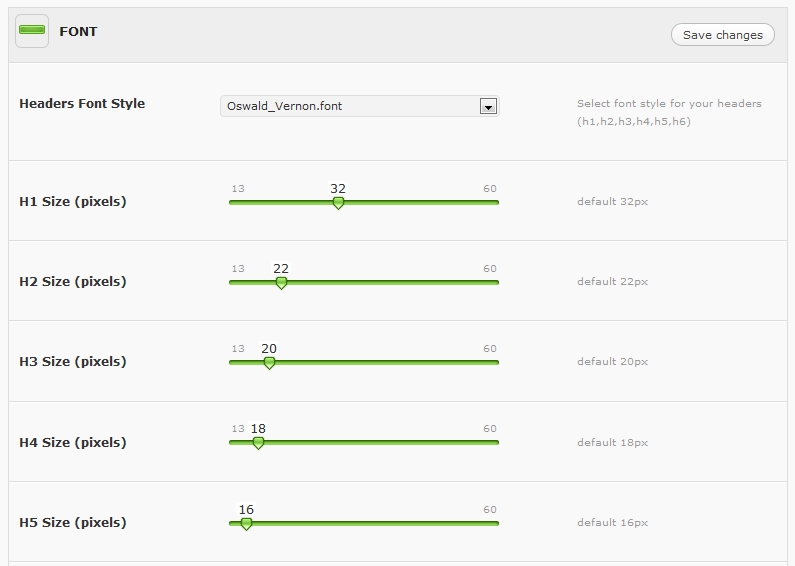Click the H4 Size slider handle
The image size is (795, 566).
(258, 443)
